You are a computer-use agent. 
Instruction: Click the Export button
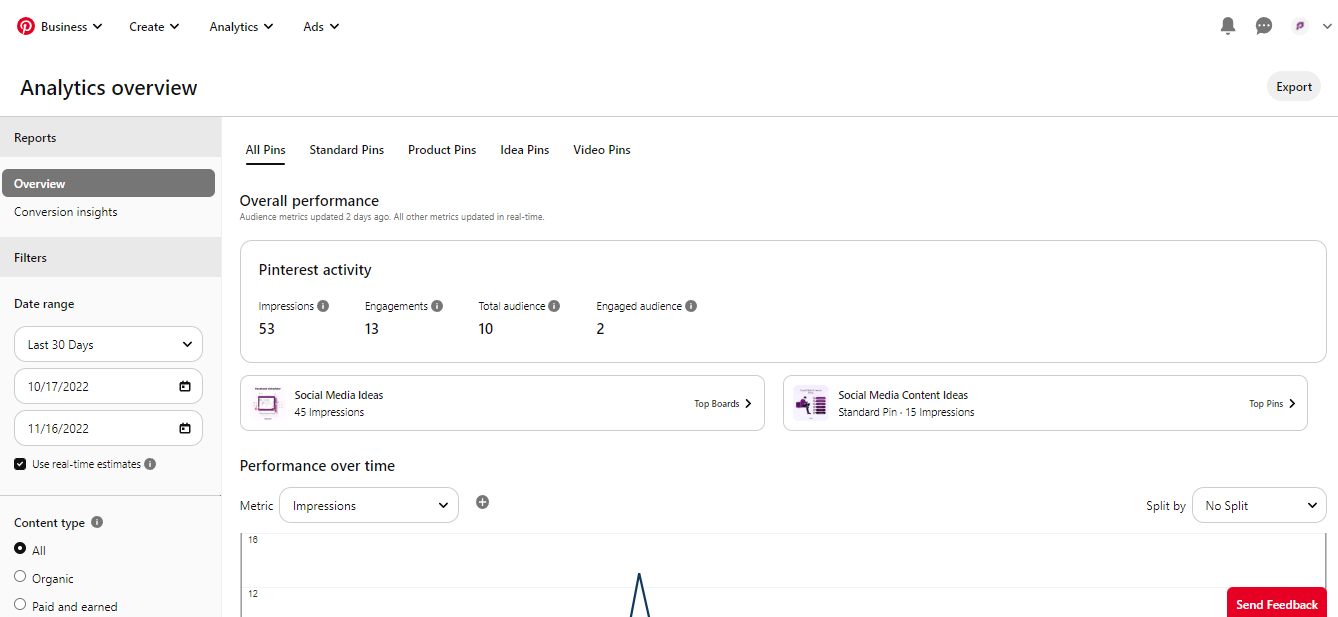(1294, 87)
